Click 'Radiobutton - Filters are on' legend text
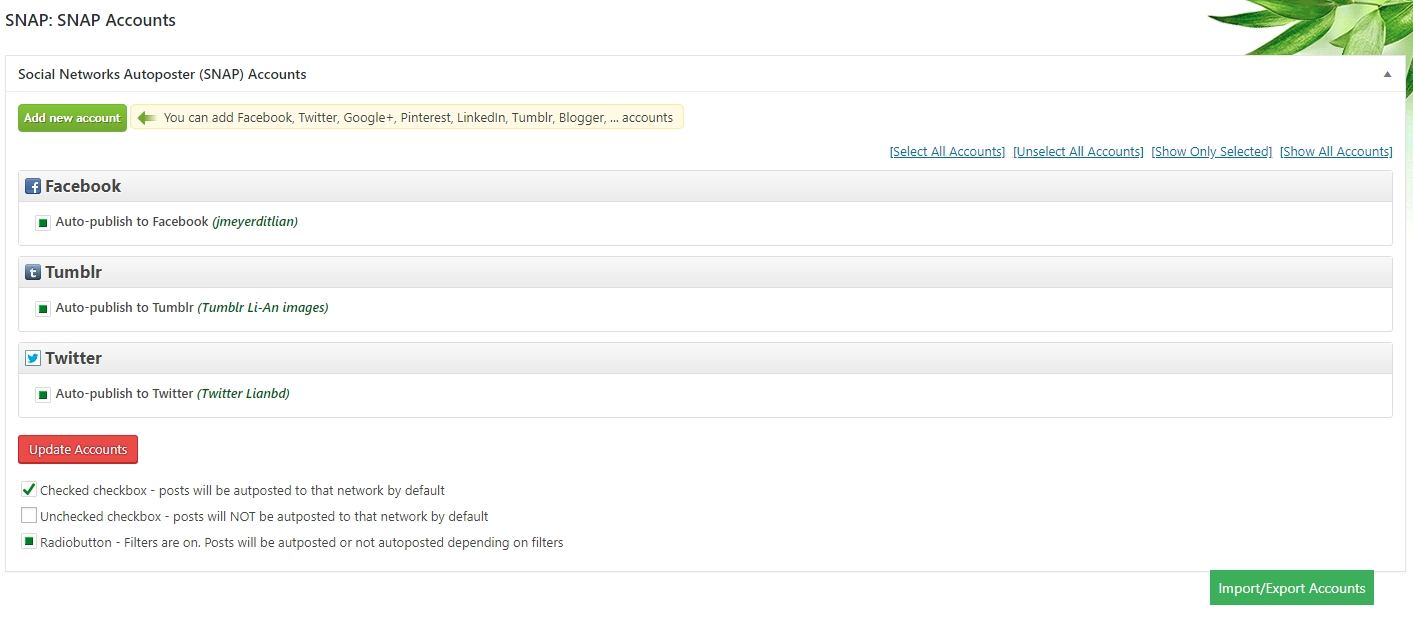The image size is (1413, 632). pos(302,543)
